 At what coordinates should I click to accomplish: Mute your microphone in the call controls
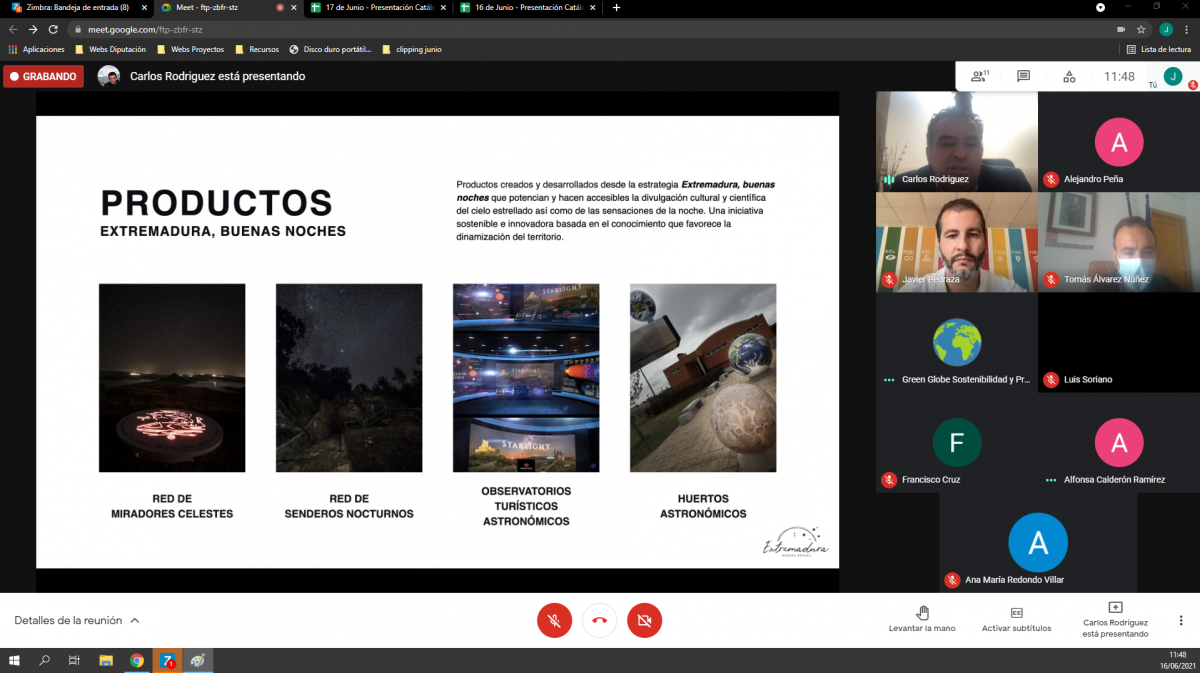tap(554, 620)
